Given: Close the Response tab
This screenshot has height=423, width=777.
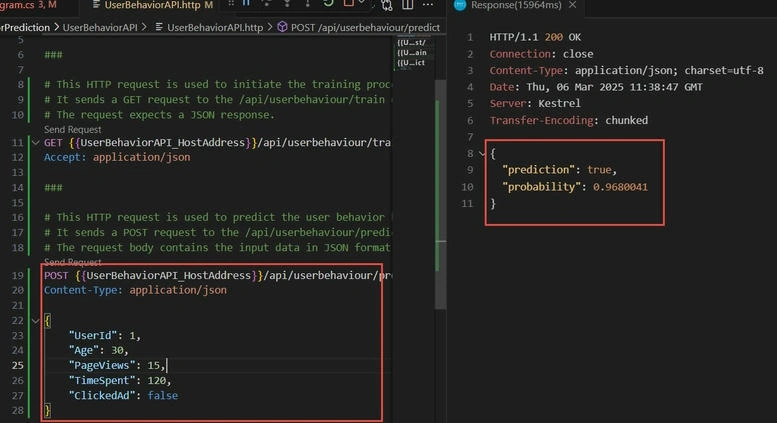Looking at the screenshot, I should (572, 5).
